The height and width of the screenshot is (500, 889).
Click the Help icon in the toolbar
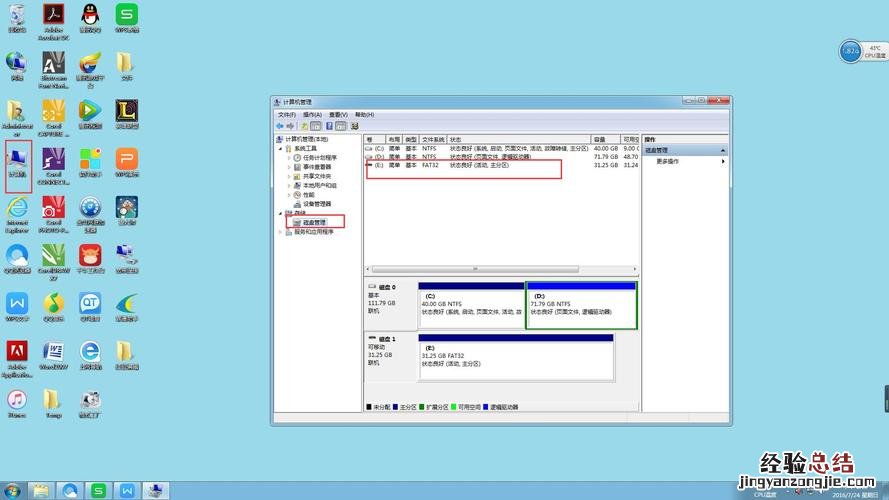tap(328, 126)
